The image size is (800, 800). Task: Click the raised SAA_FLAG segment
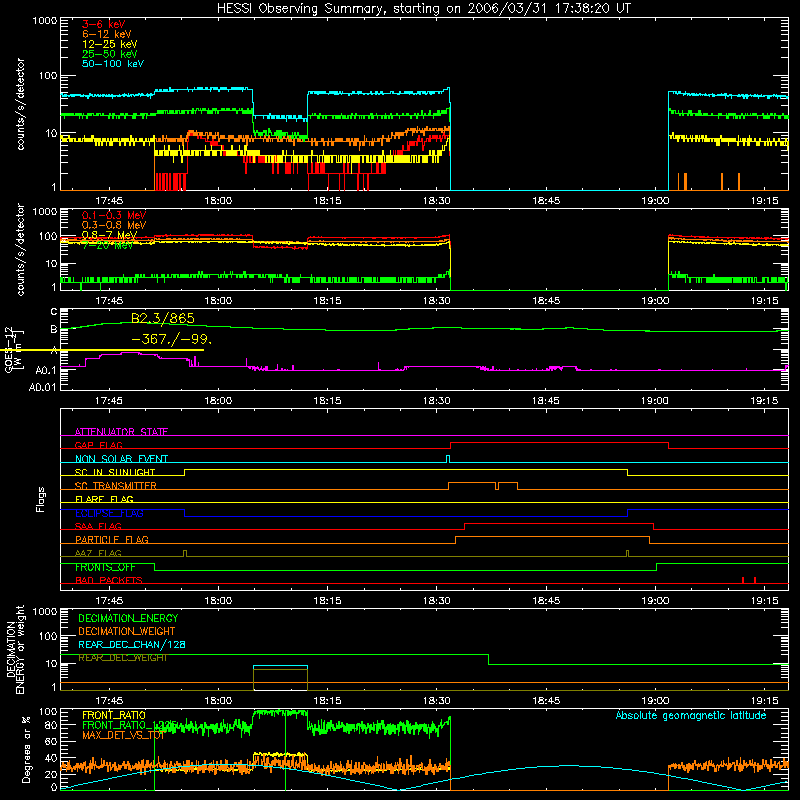coord(559,524)
